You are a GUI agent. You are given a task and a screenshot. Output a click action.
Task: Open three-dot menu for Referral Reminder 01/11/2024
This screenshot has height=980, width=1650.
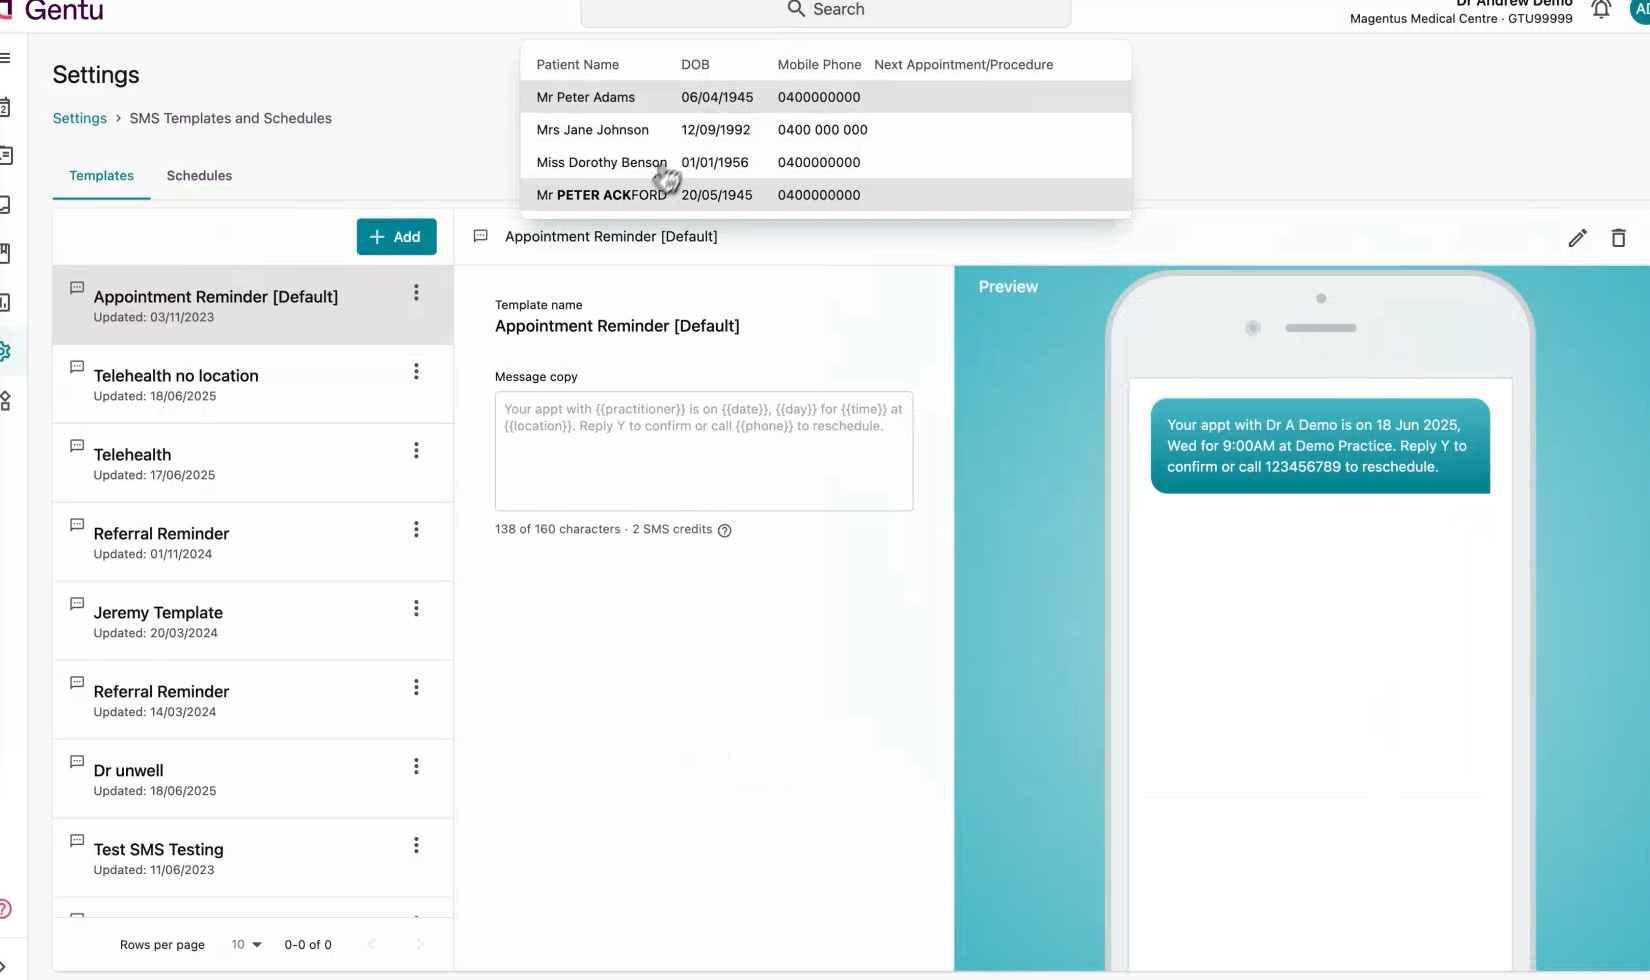416,530
